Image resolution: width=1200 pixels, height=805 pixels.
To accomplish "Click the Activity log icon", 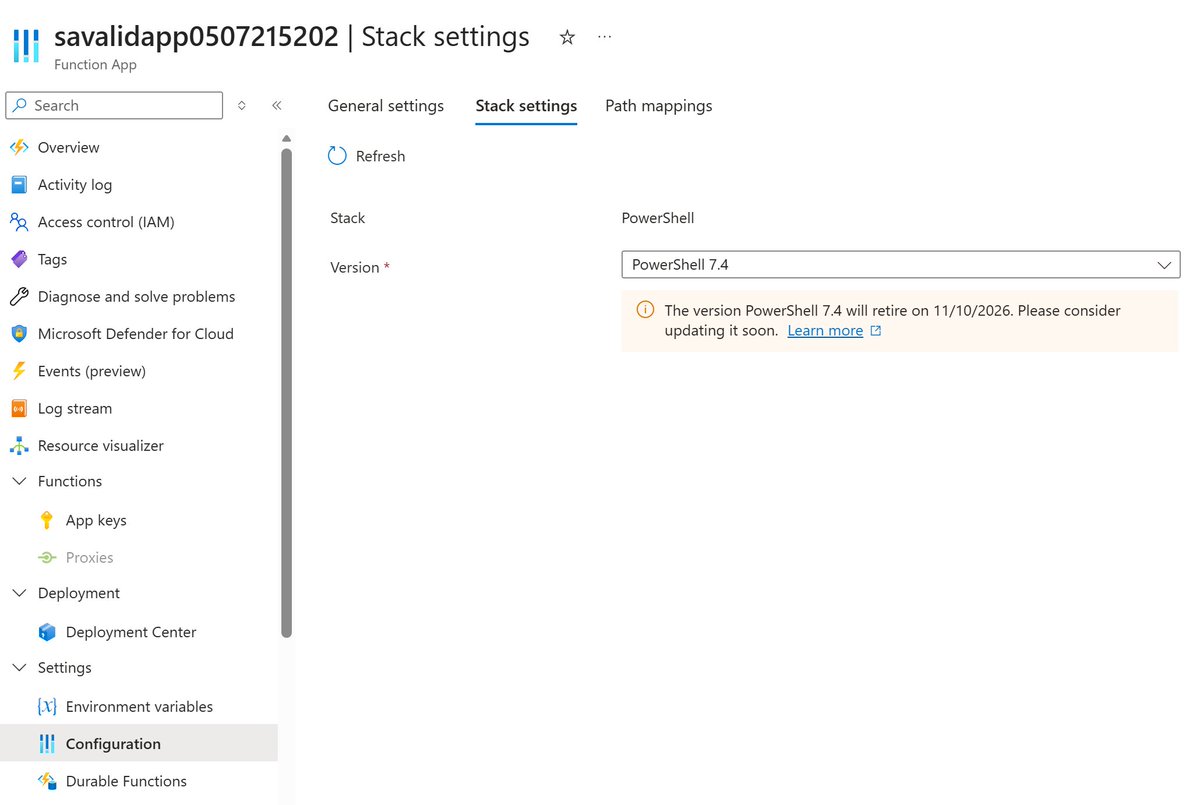I will [19, 185].
